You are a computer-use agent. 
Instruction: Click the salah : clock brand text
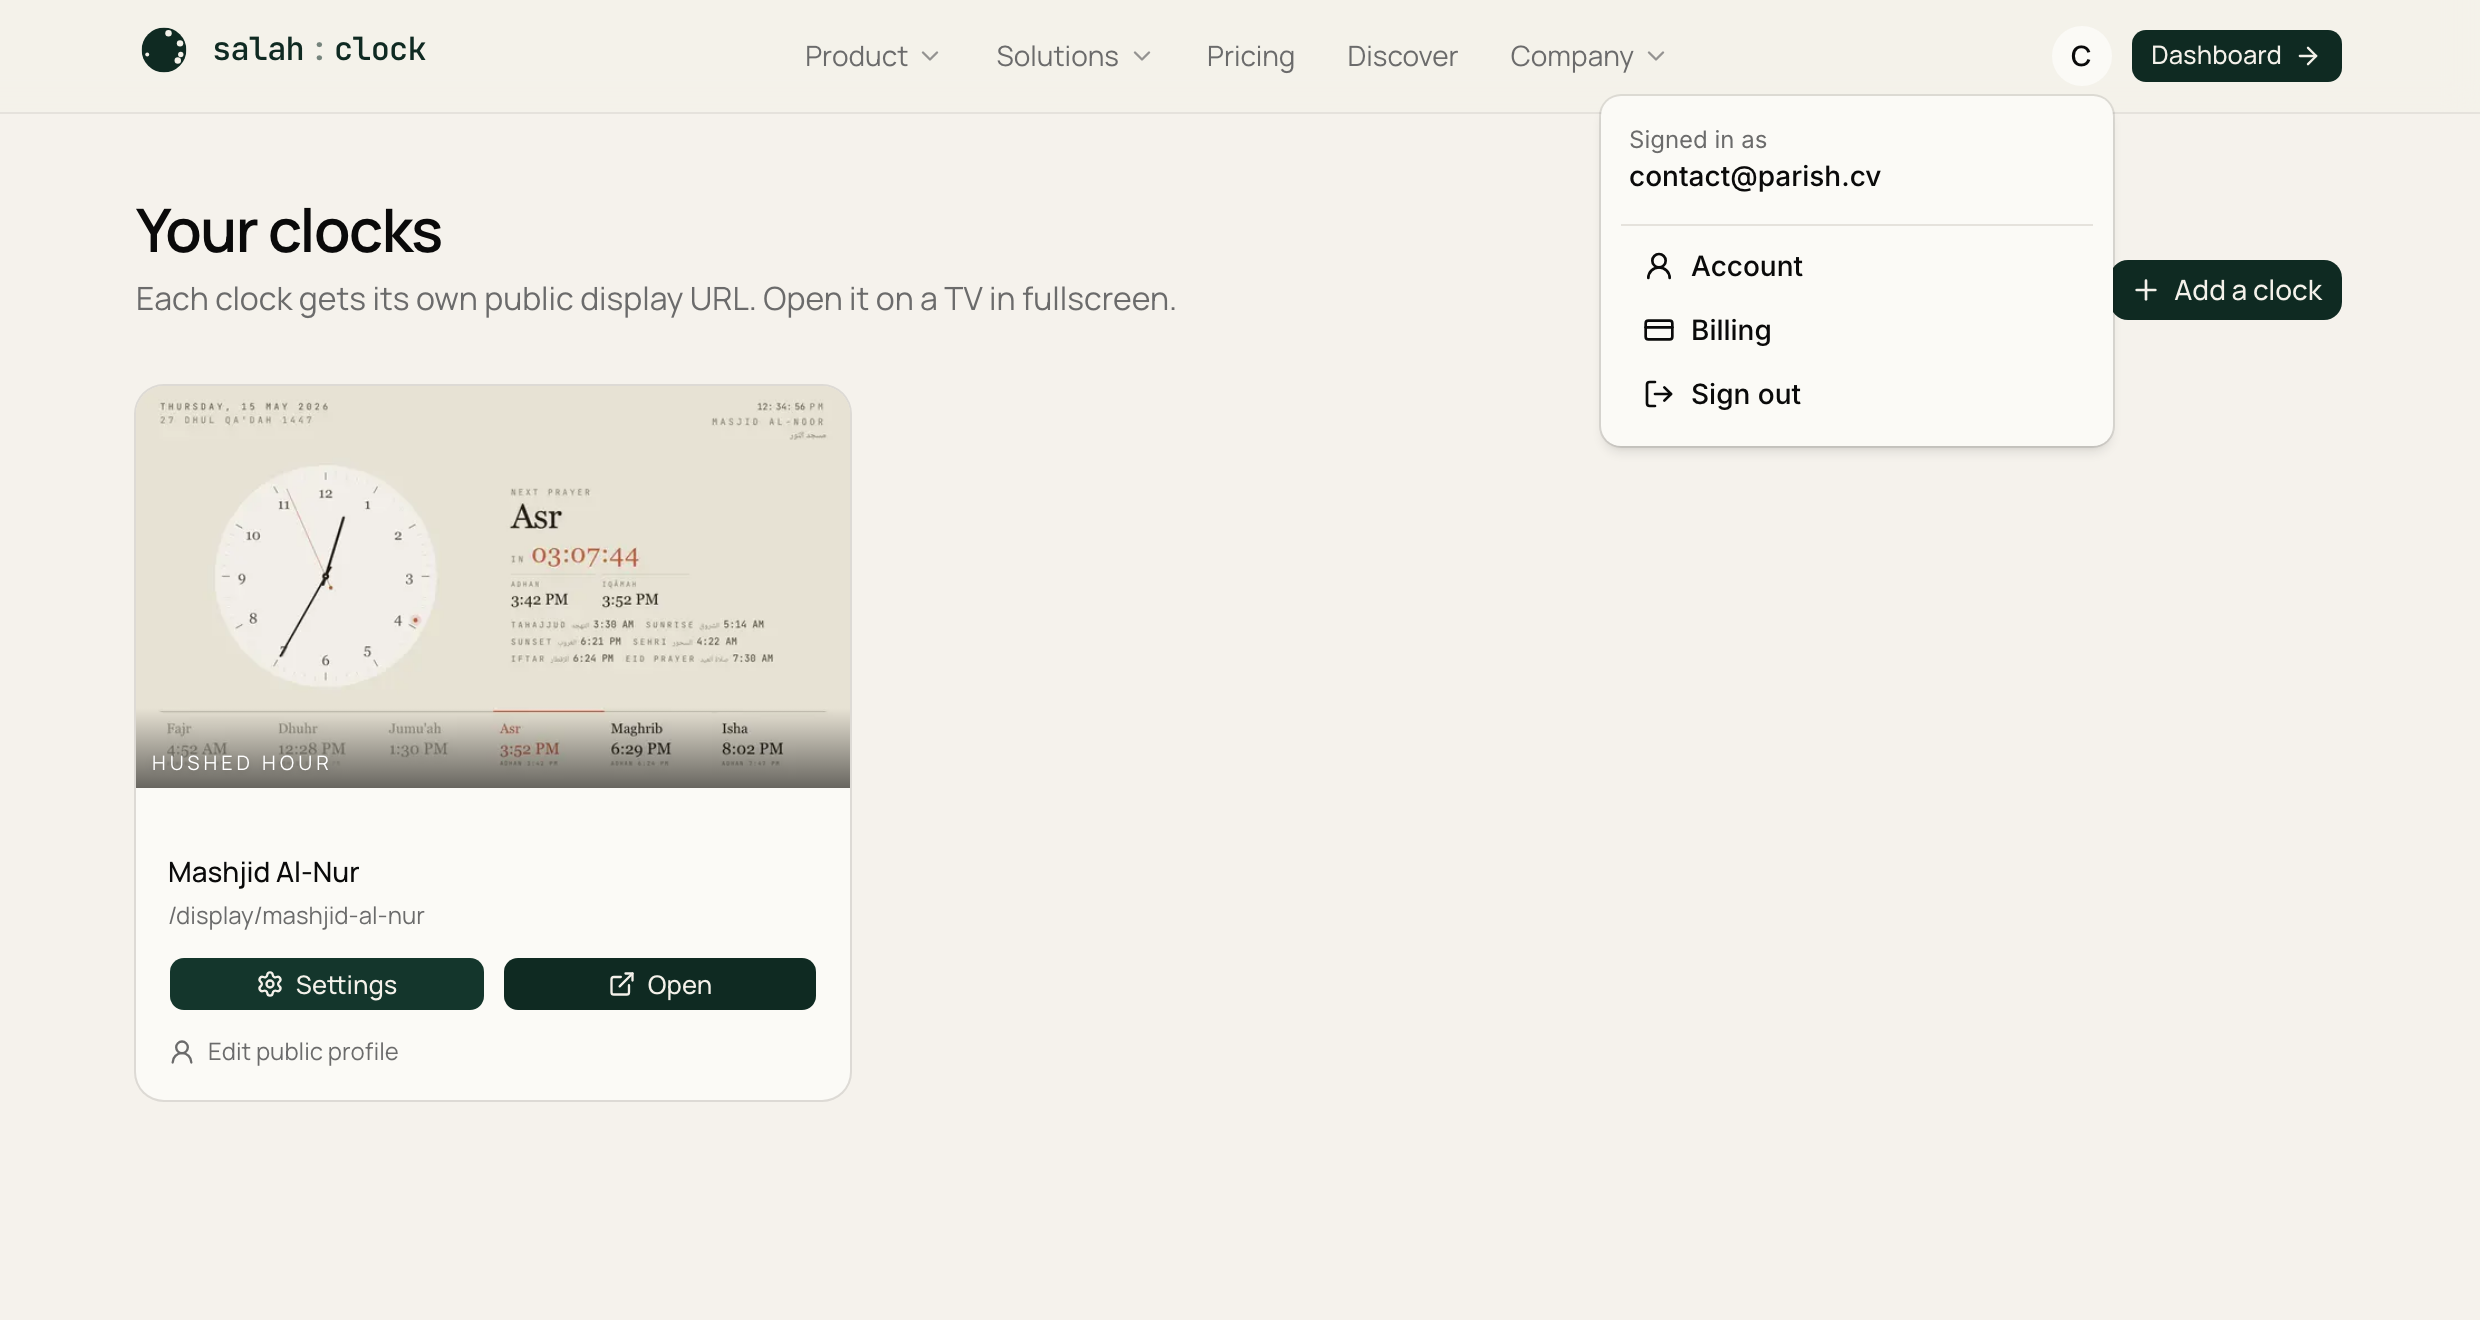[x=319, y=50]
